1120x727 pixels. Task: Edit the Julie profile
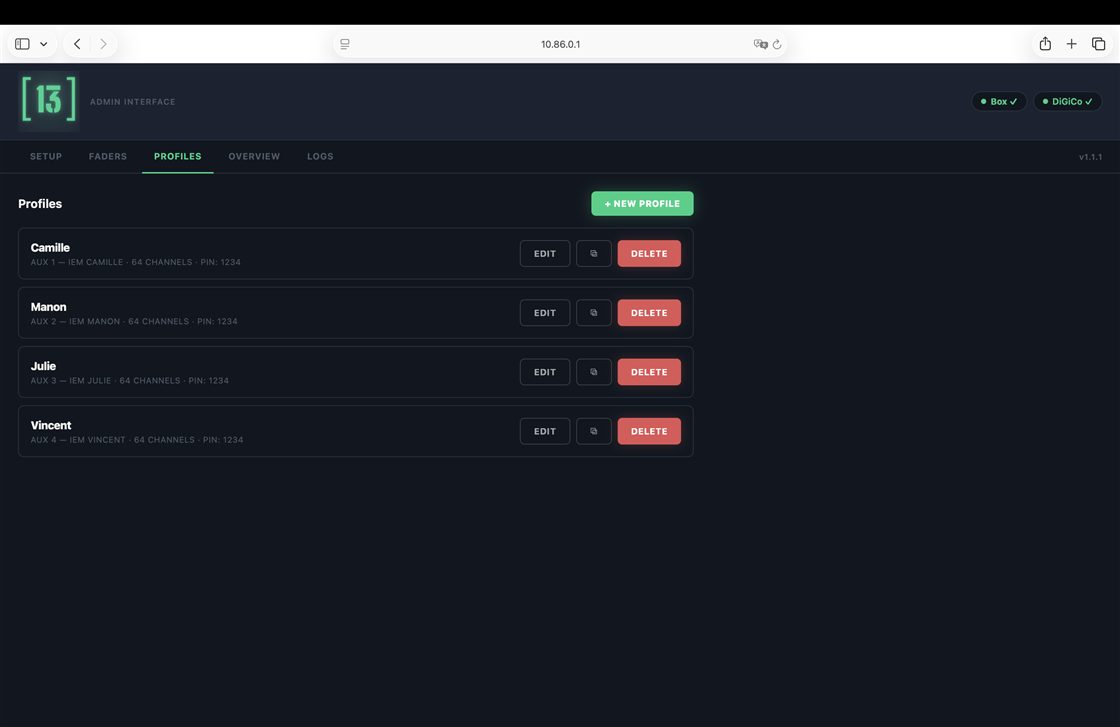coord(545,372)
